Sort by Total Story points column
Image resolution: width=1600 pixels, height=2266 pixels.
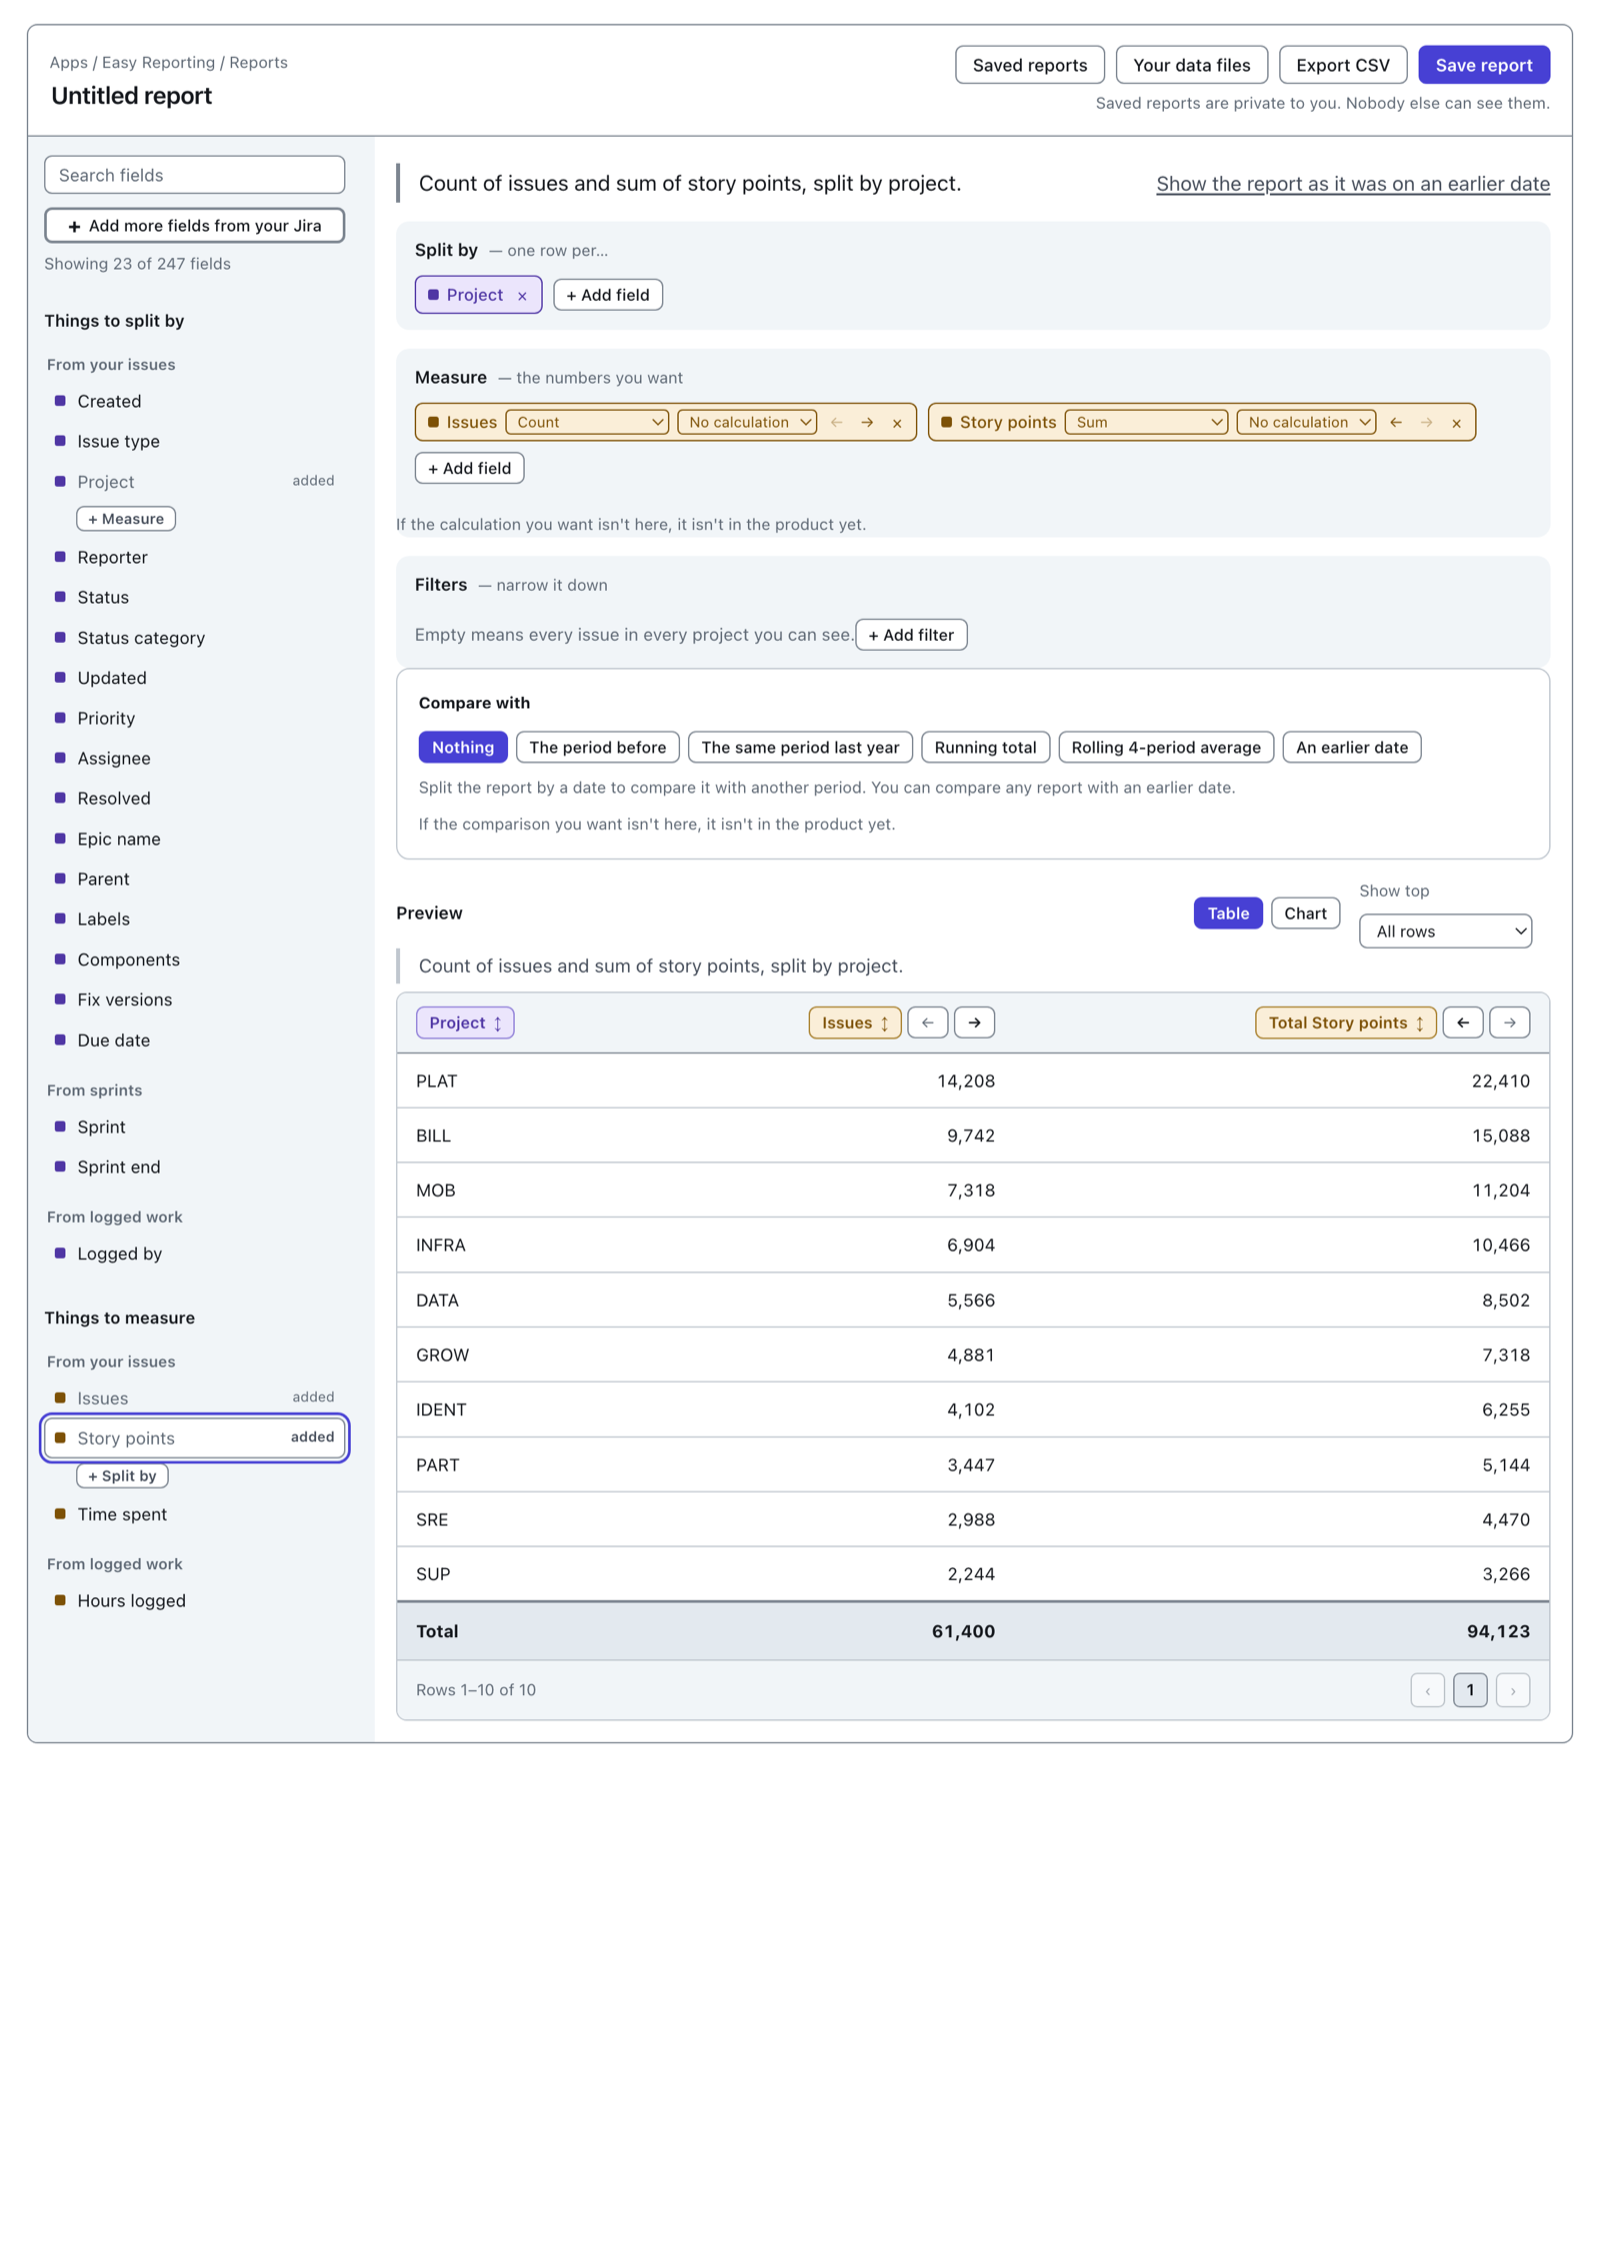[x=1346, y=1023]
